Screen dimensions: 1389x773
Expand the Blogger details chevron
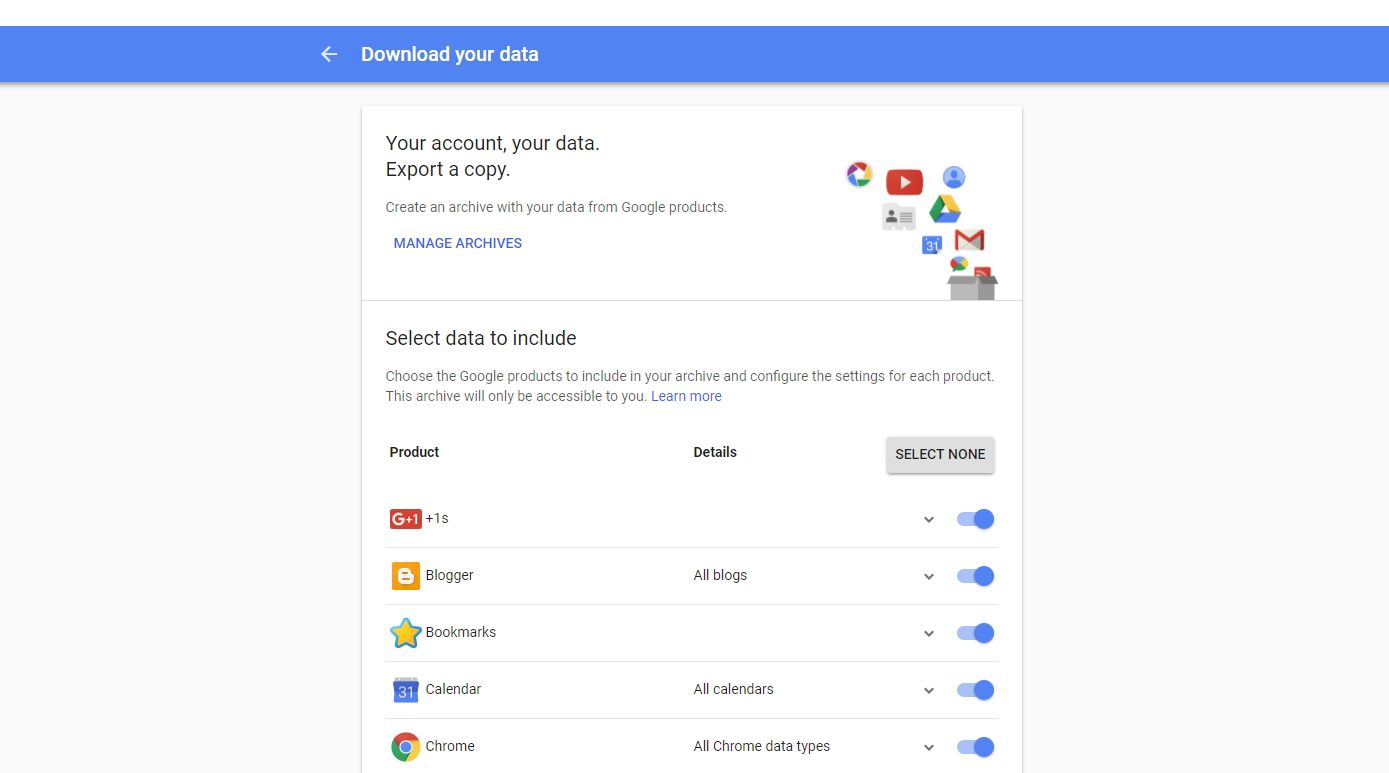929,577
